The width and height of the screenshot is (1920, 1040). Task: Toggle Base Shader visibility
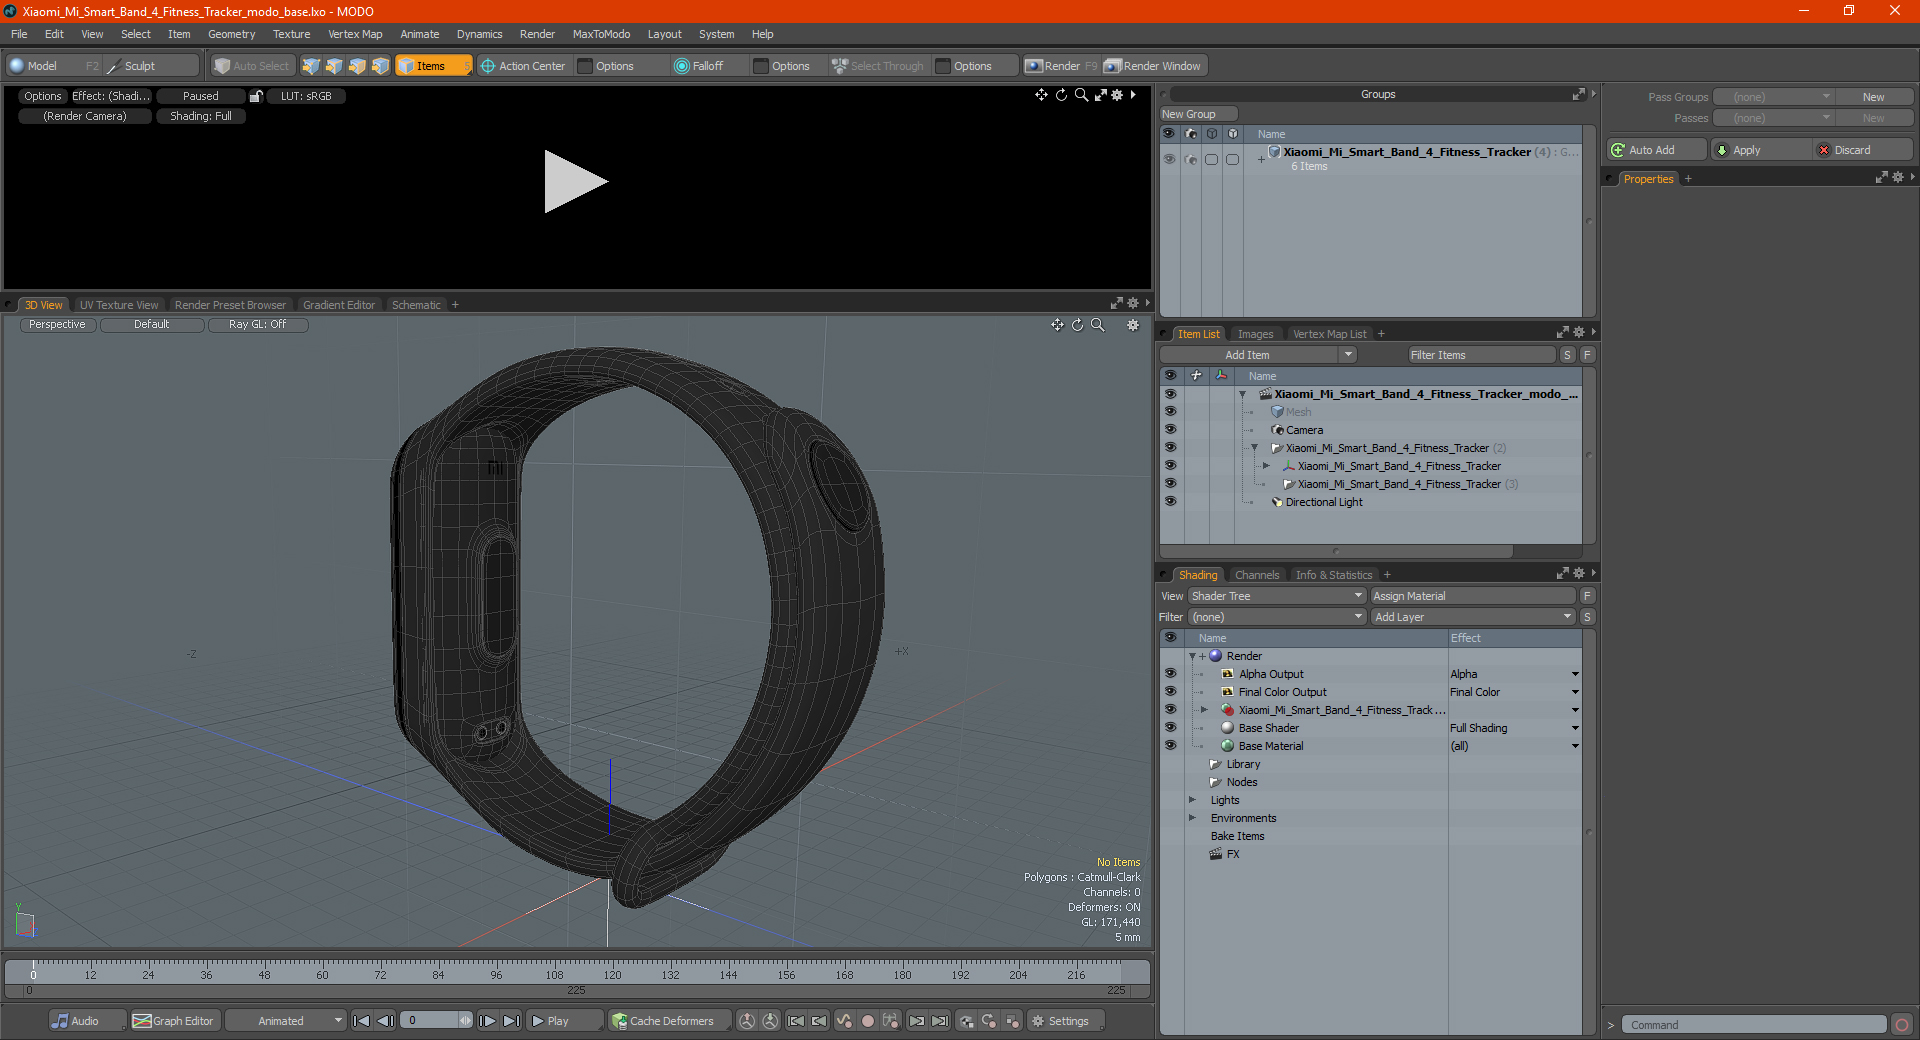click(x=1170, y=728)
